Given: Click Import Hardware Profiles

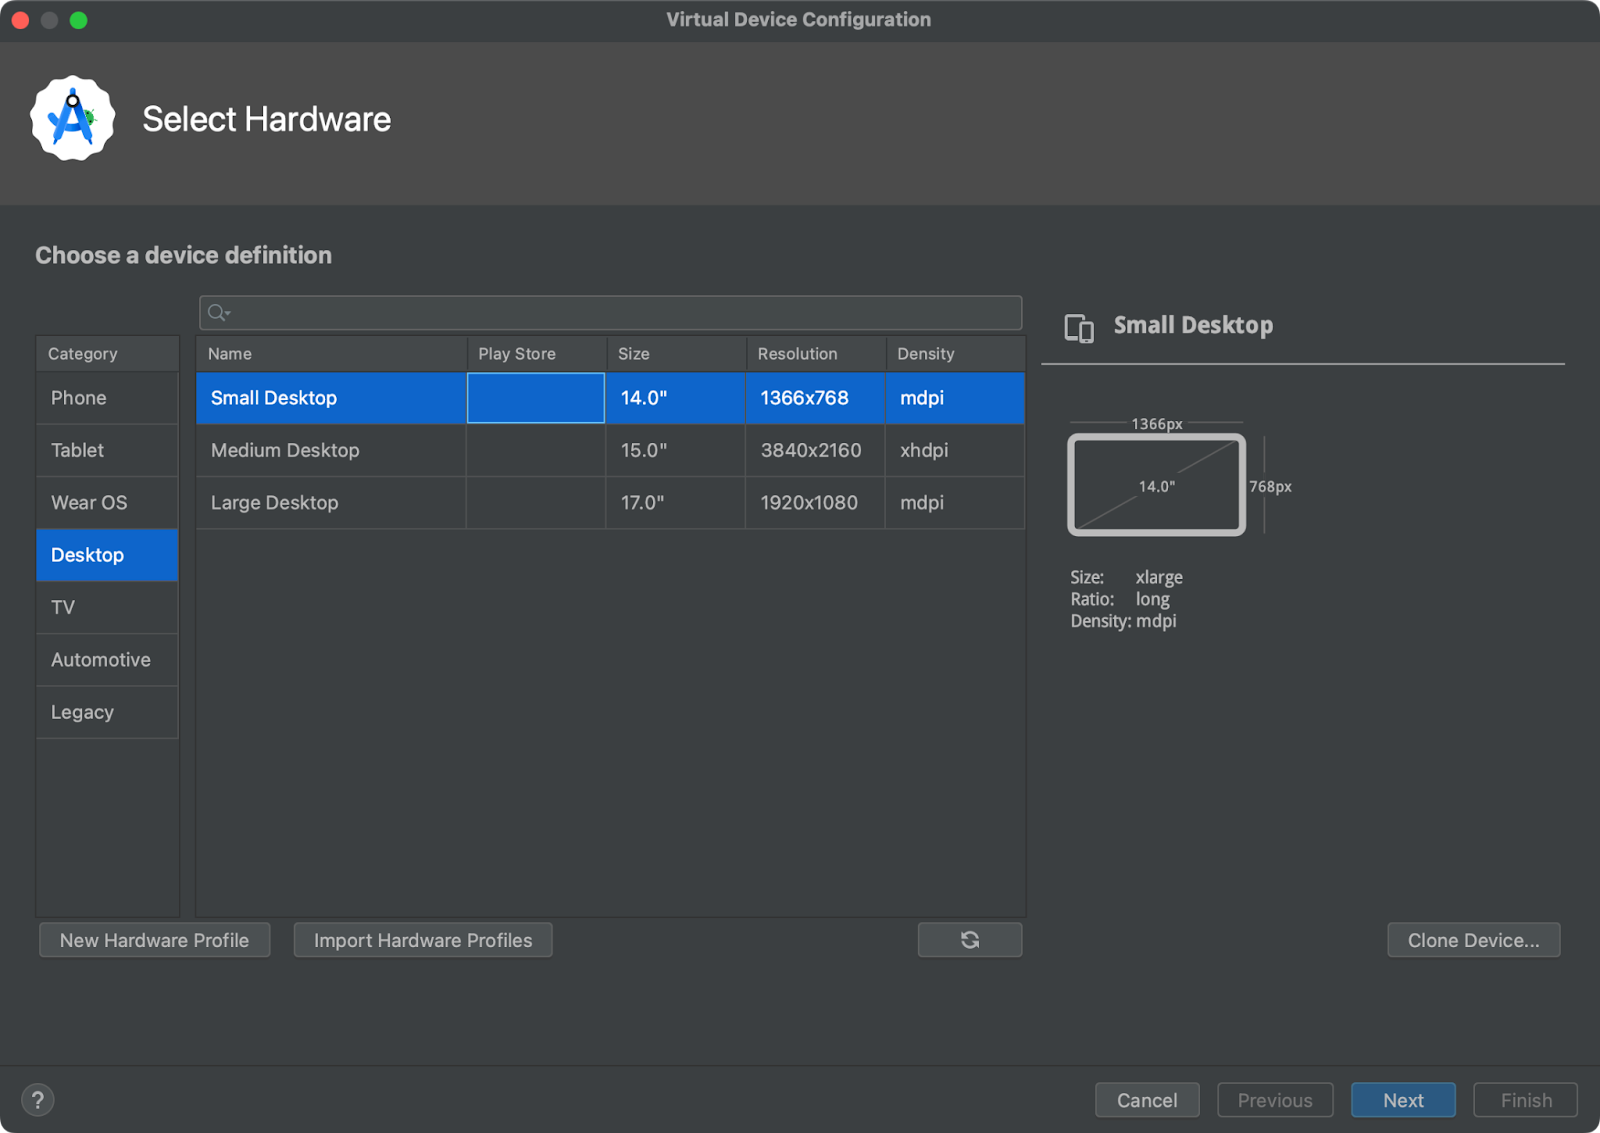Looking at the screenshot, I should [x=422, y=940].
